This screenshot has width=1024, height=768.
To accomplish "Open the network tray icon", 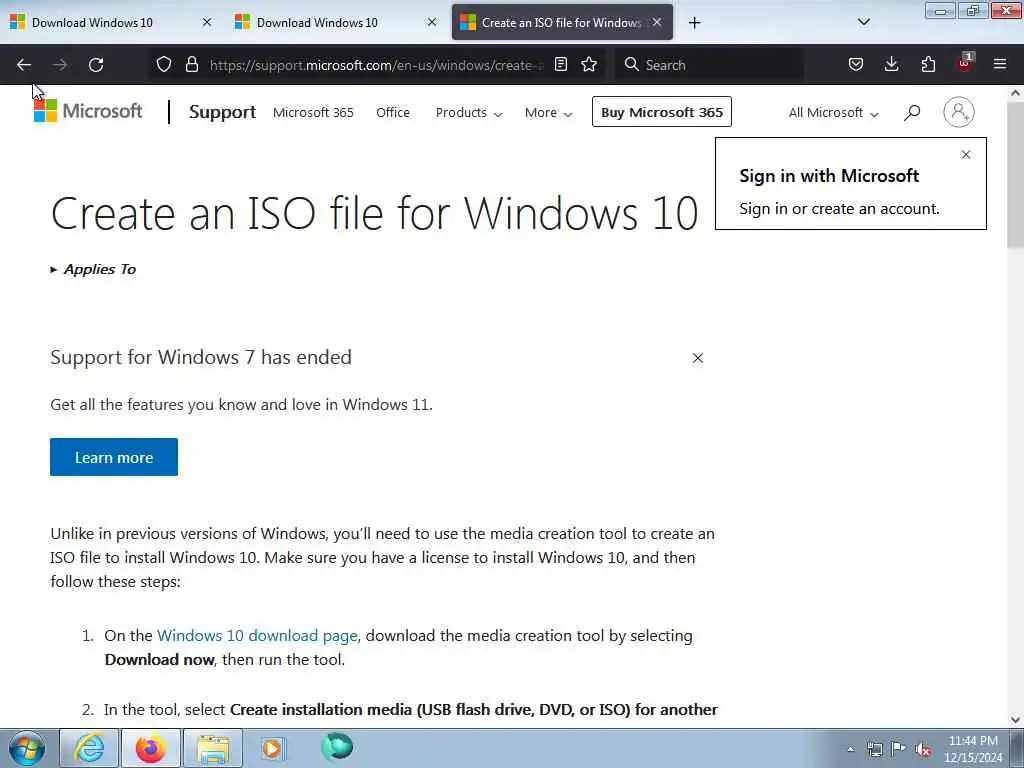I will [x=874, y=749].
